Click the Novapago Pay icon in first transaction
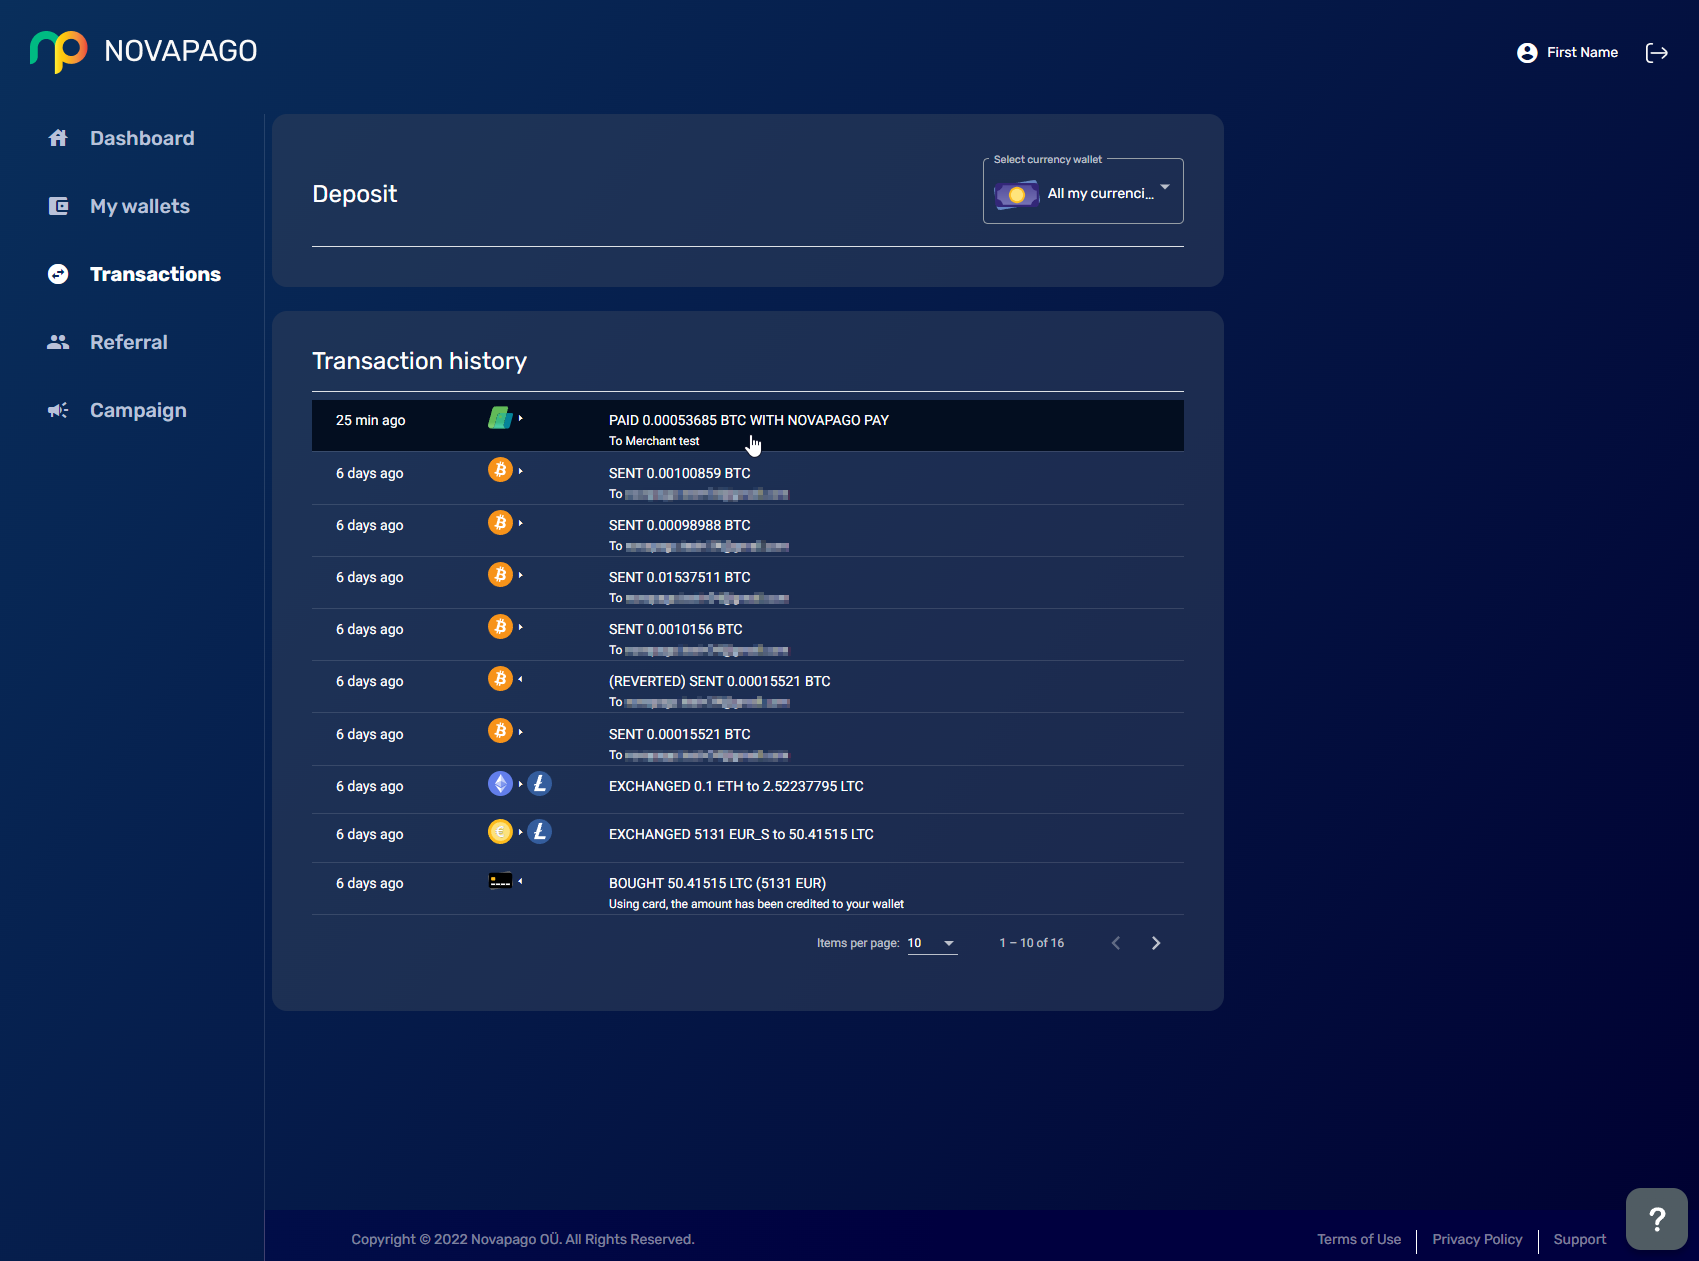This screenshot has width=1699, height=1261. tap(500, 418)
